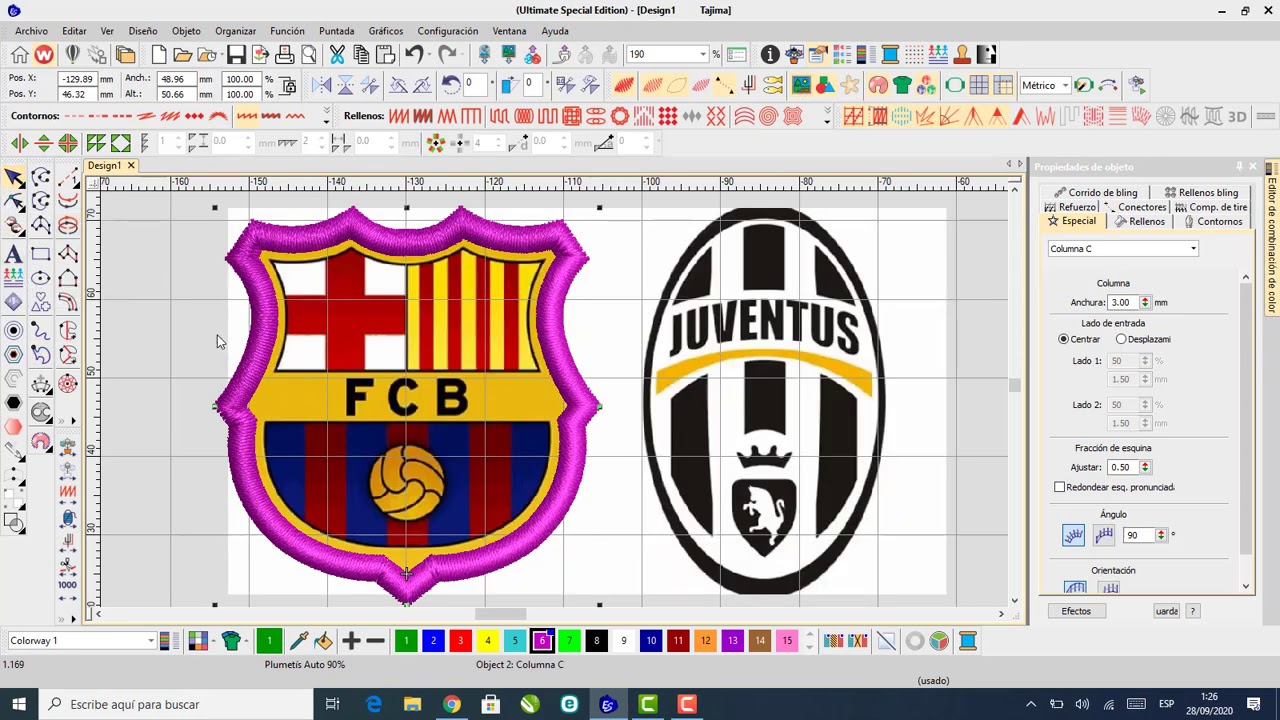Adjust the Ajustar 0.50 spinner
The image size is (1280, 720).
coord(1146,467)
